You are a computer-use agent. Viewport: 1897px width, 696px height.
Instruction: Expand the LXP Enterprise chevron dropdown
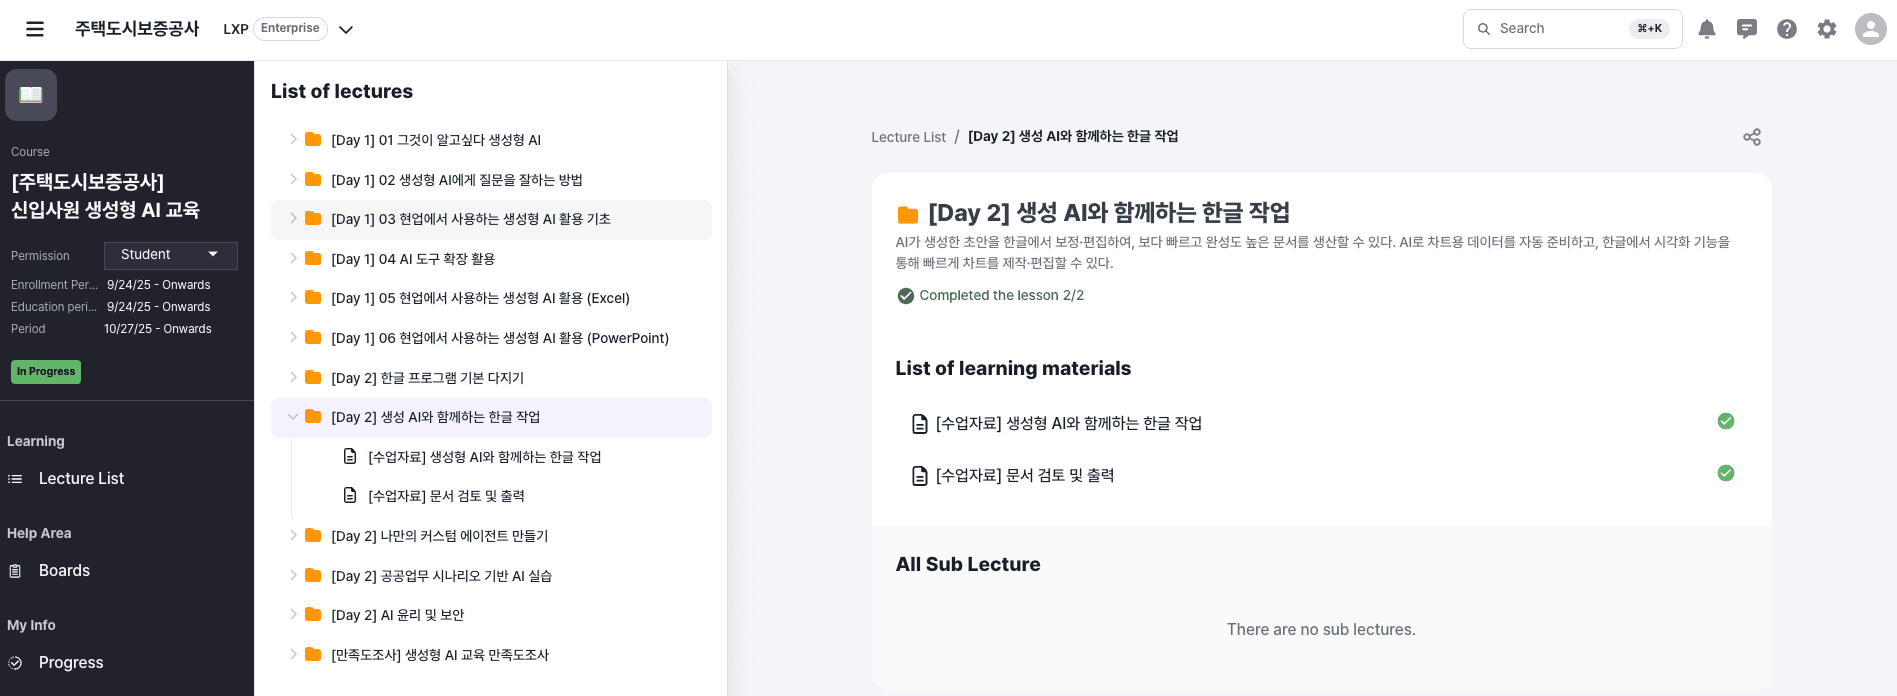(346, 30)
